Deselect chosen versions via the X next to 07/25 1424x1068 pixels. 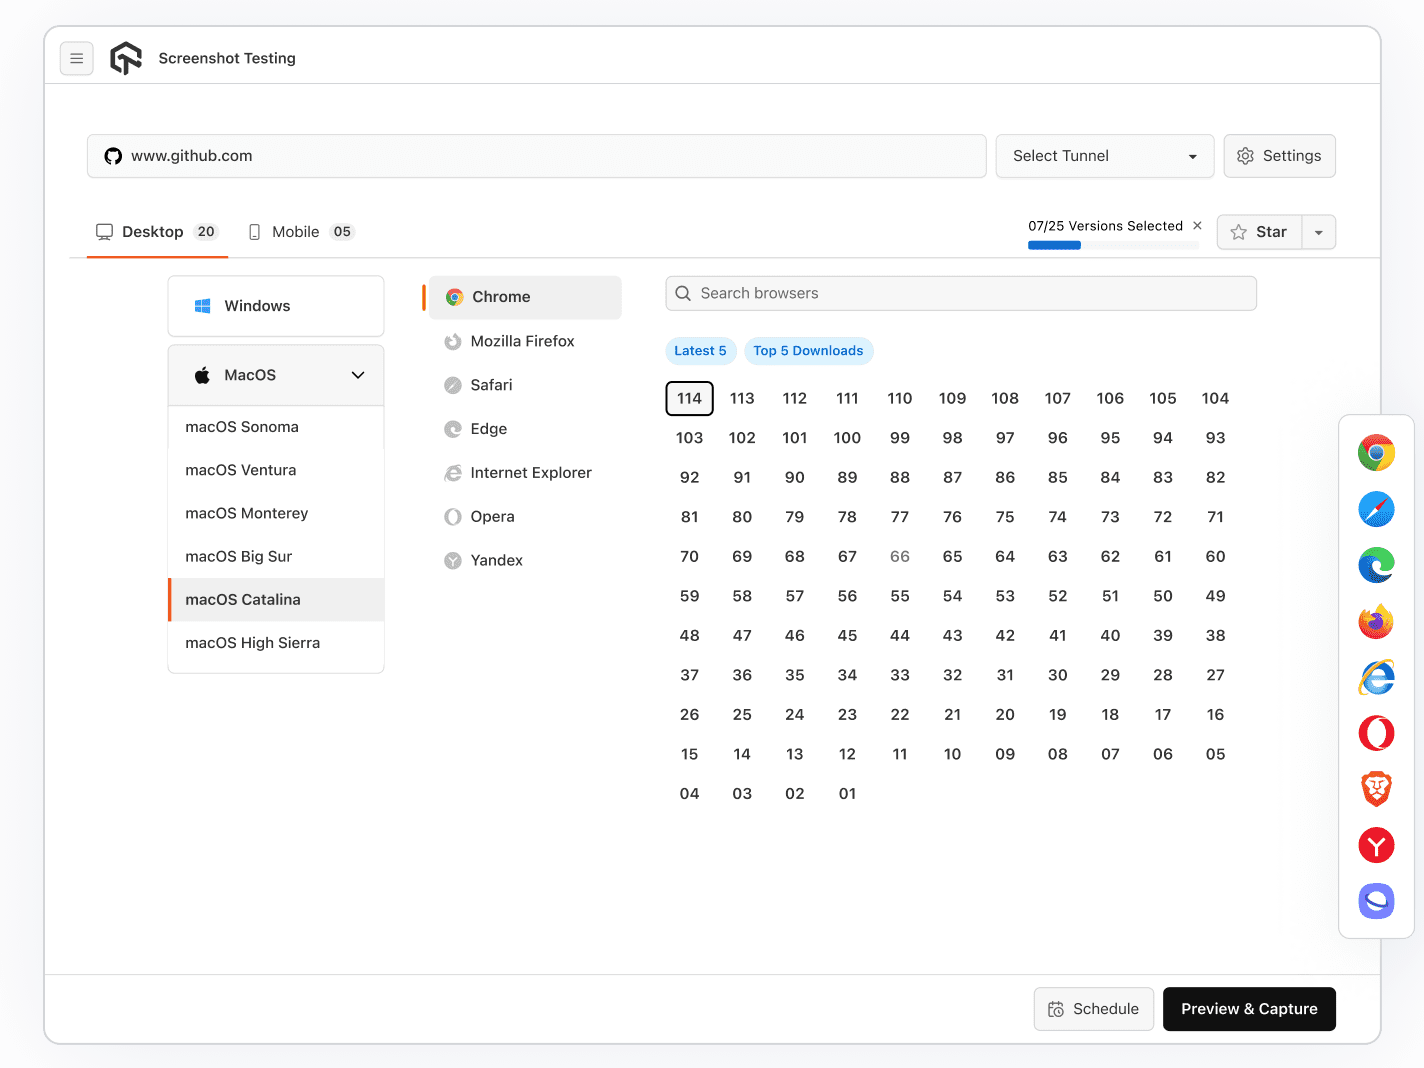point(1197,225)
